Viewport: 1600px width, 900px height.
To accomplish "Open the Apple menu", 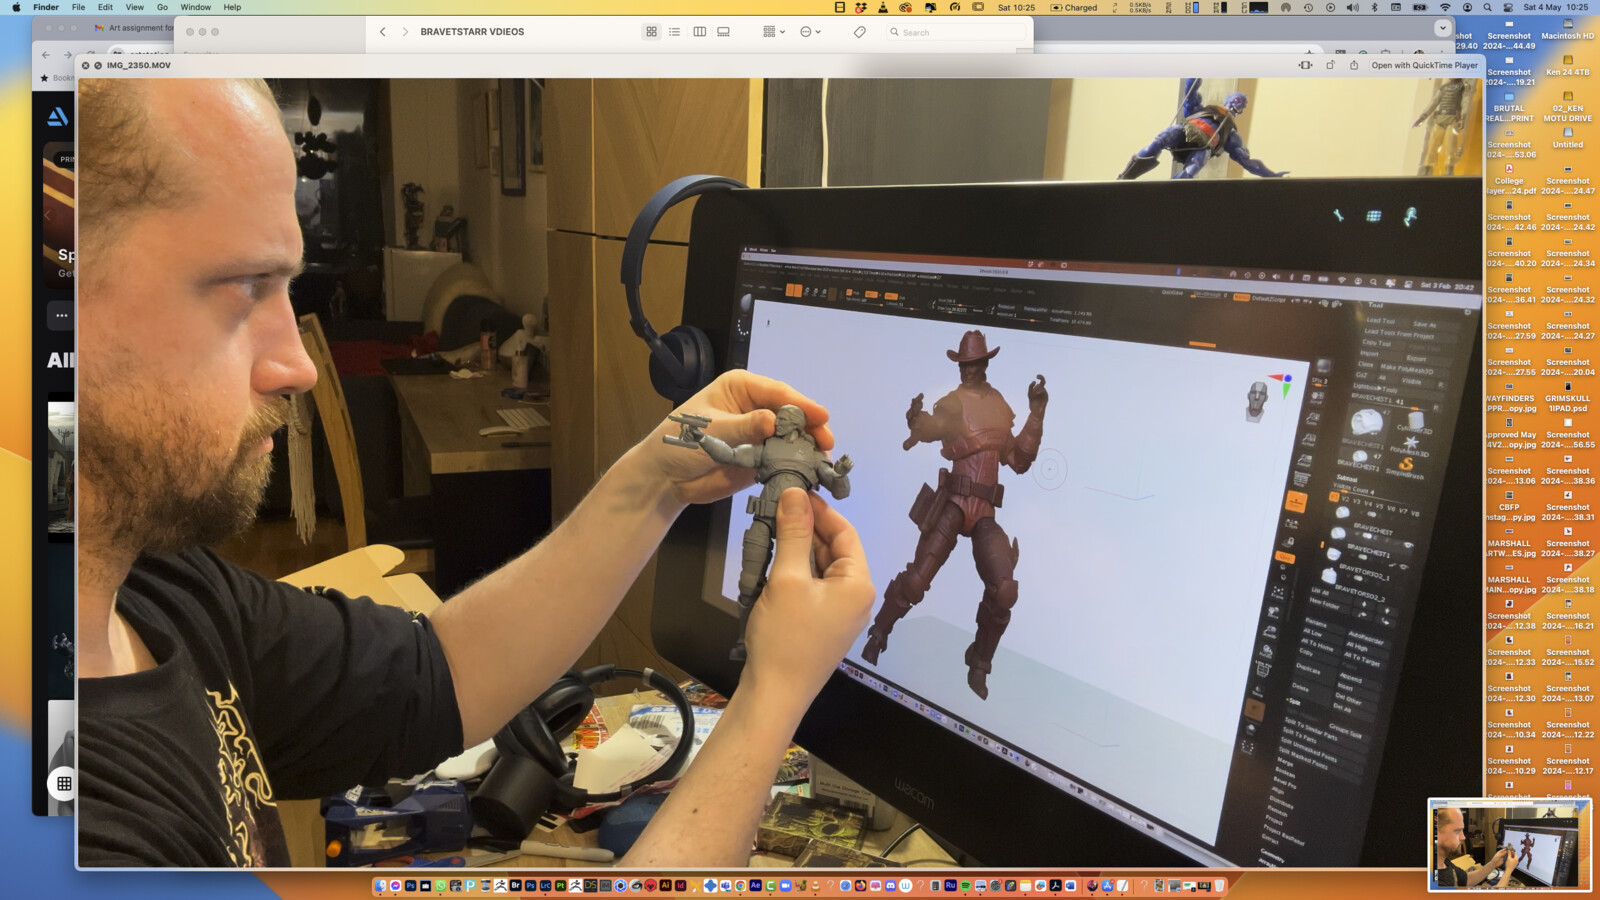I will tap(16, 7).
